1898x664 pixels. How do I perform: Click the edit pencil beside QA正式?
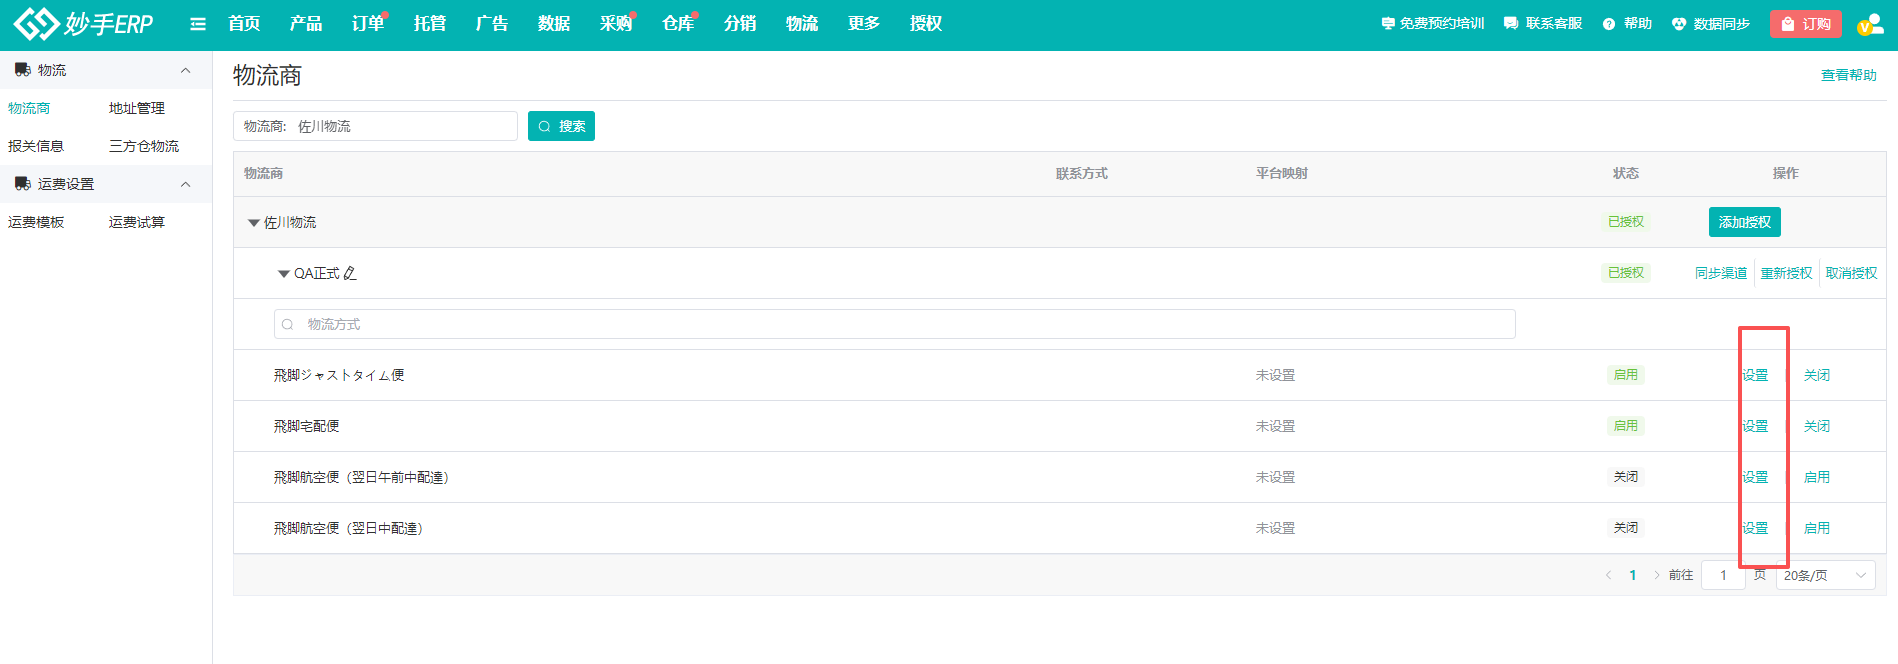(x=350, y=273)
